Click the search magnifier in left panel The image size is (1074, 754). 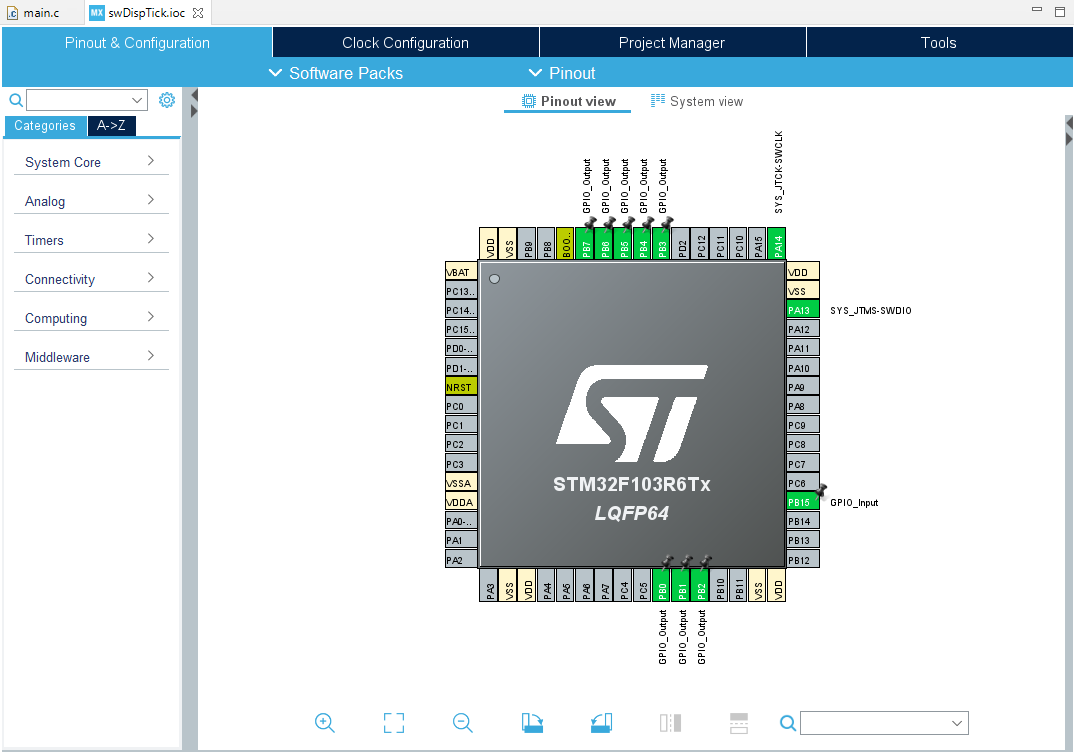16,101
